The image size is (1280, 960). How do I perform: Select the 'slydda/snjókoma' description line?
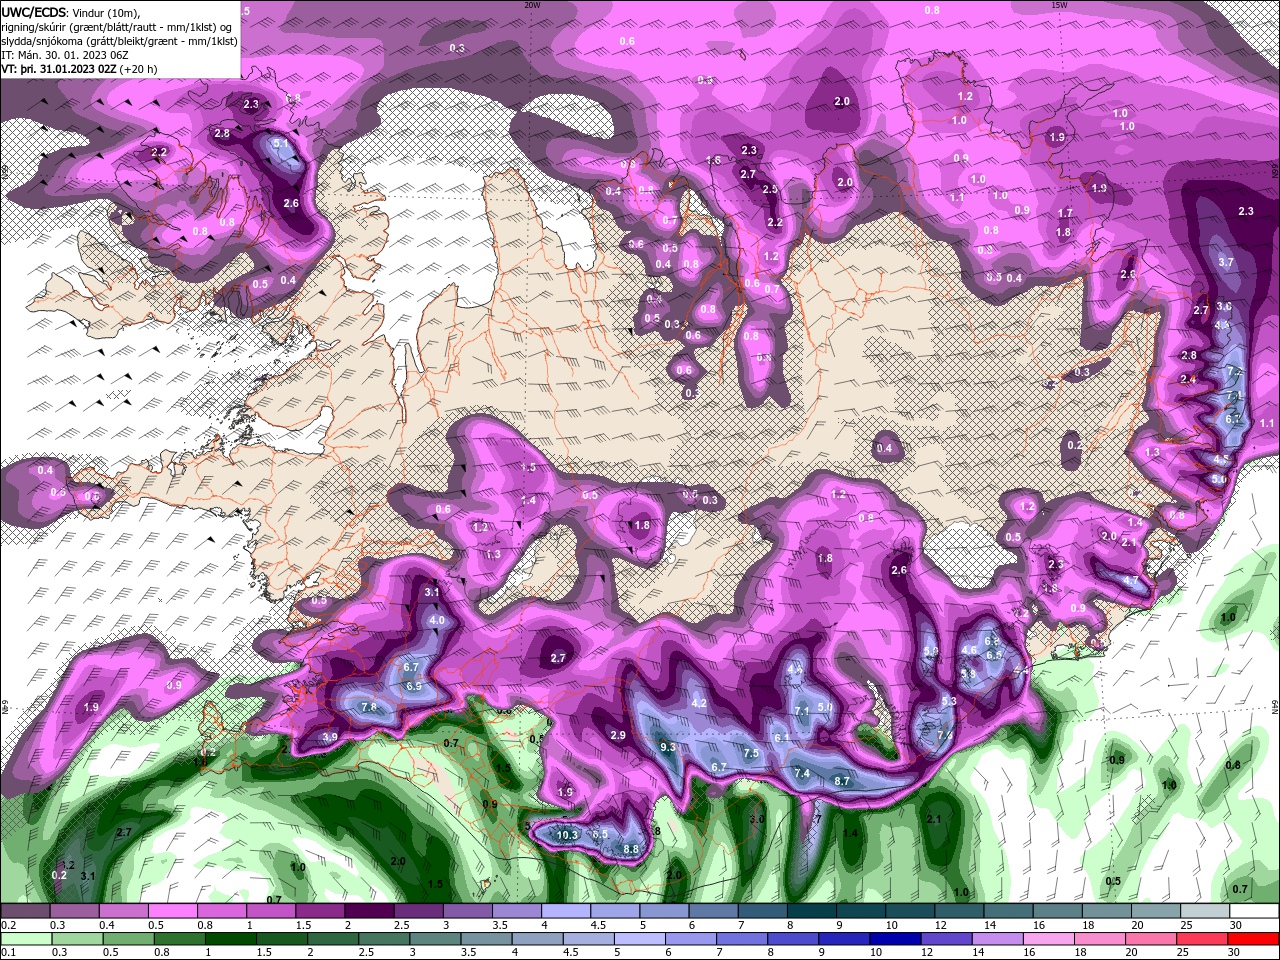pyautogui.click(x=120, y=41)
